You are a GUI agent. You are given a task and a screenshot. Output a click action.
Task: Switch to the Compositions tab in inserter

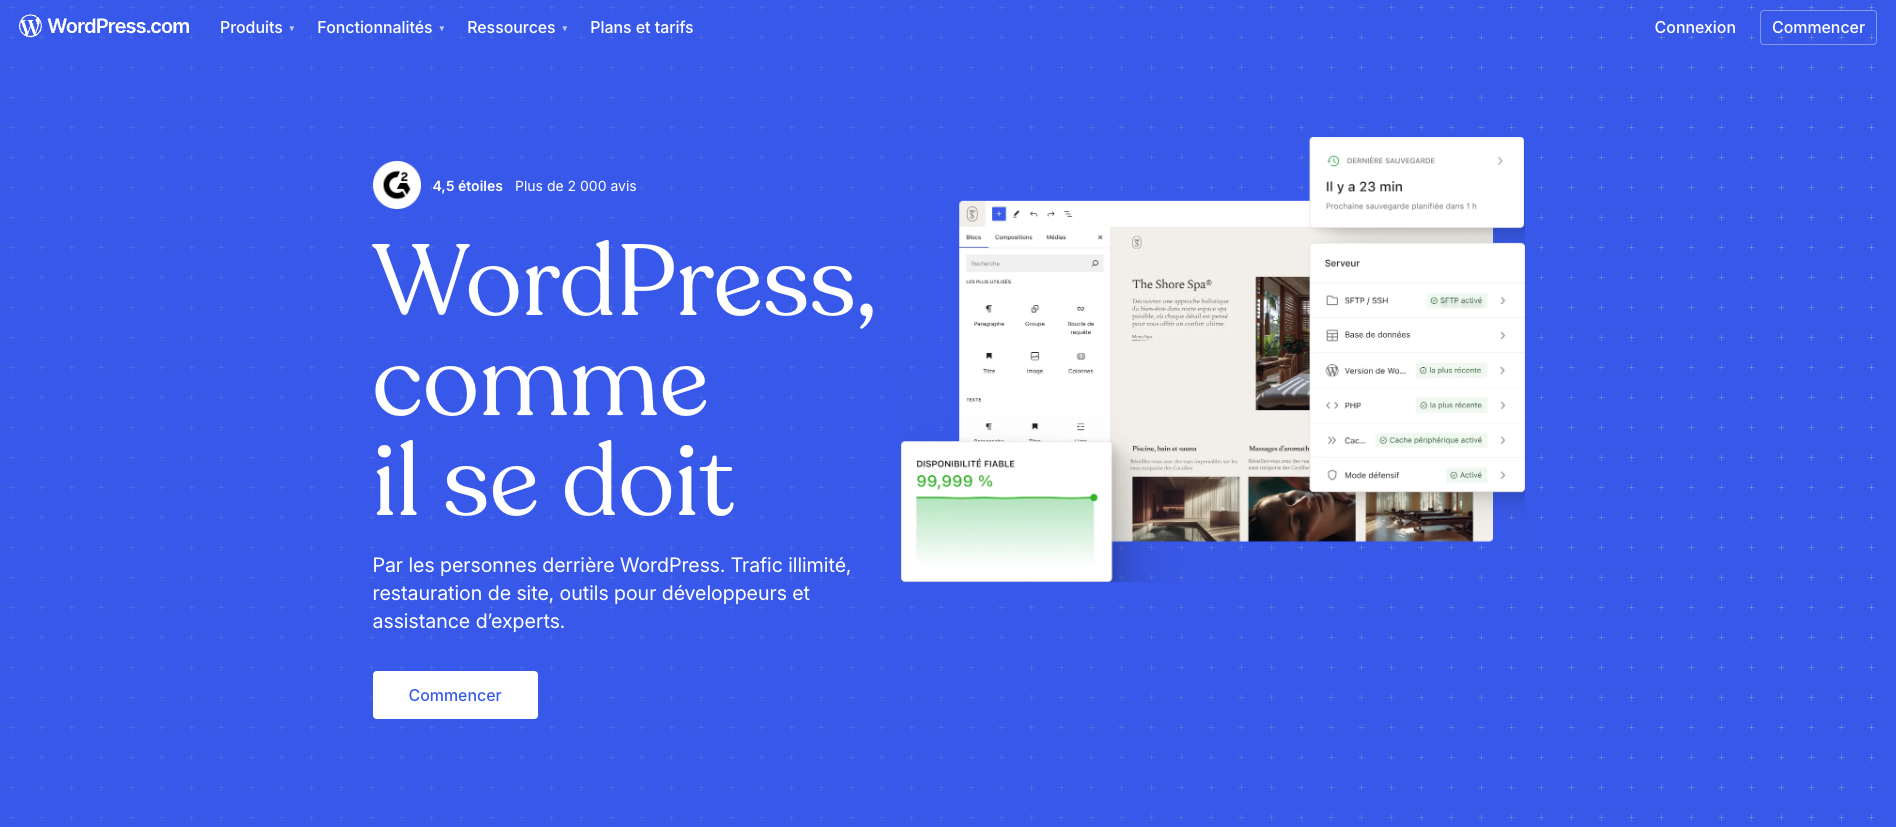tap(1013, 237)
